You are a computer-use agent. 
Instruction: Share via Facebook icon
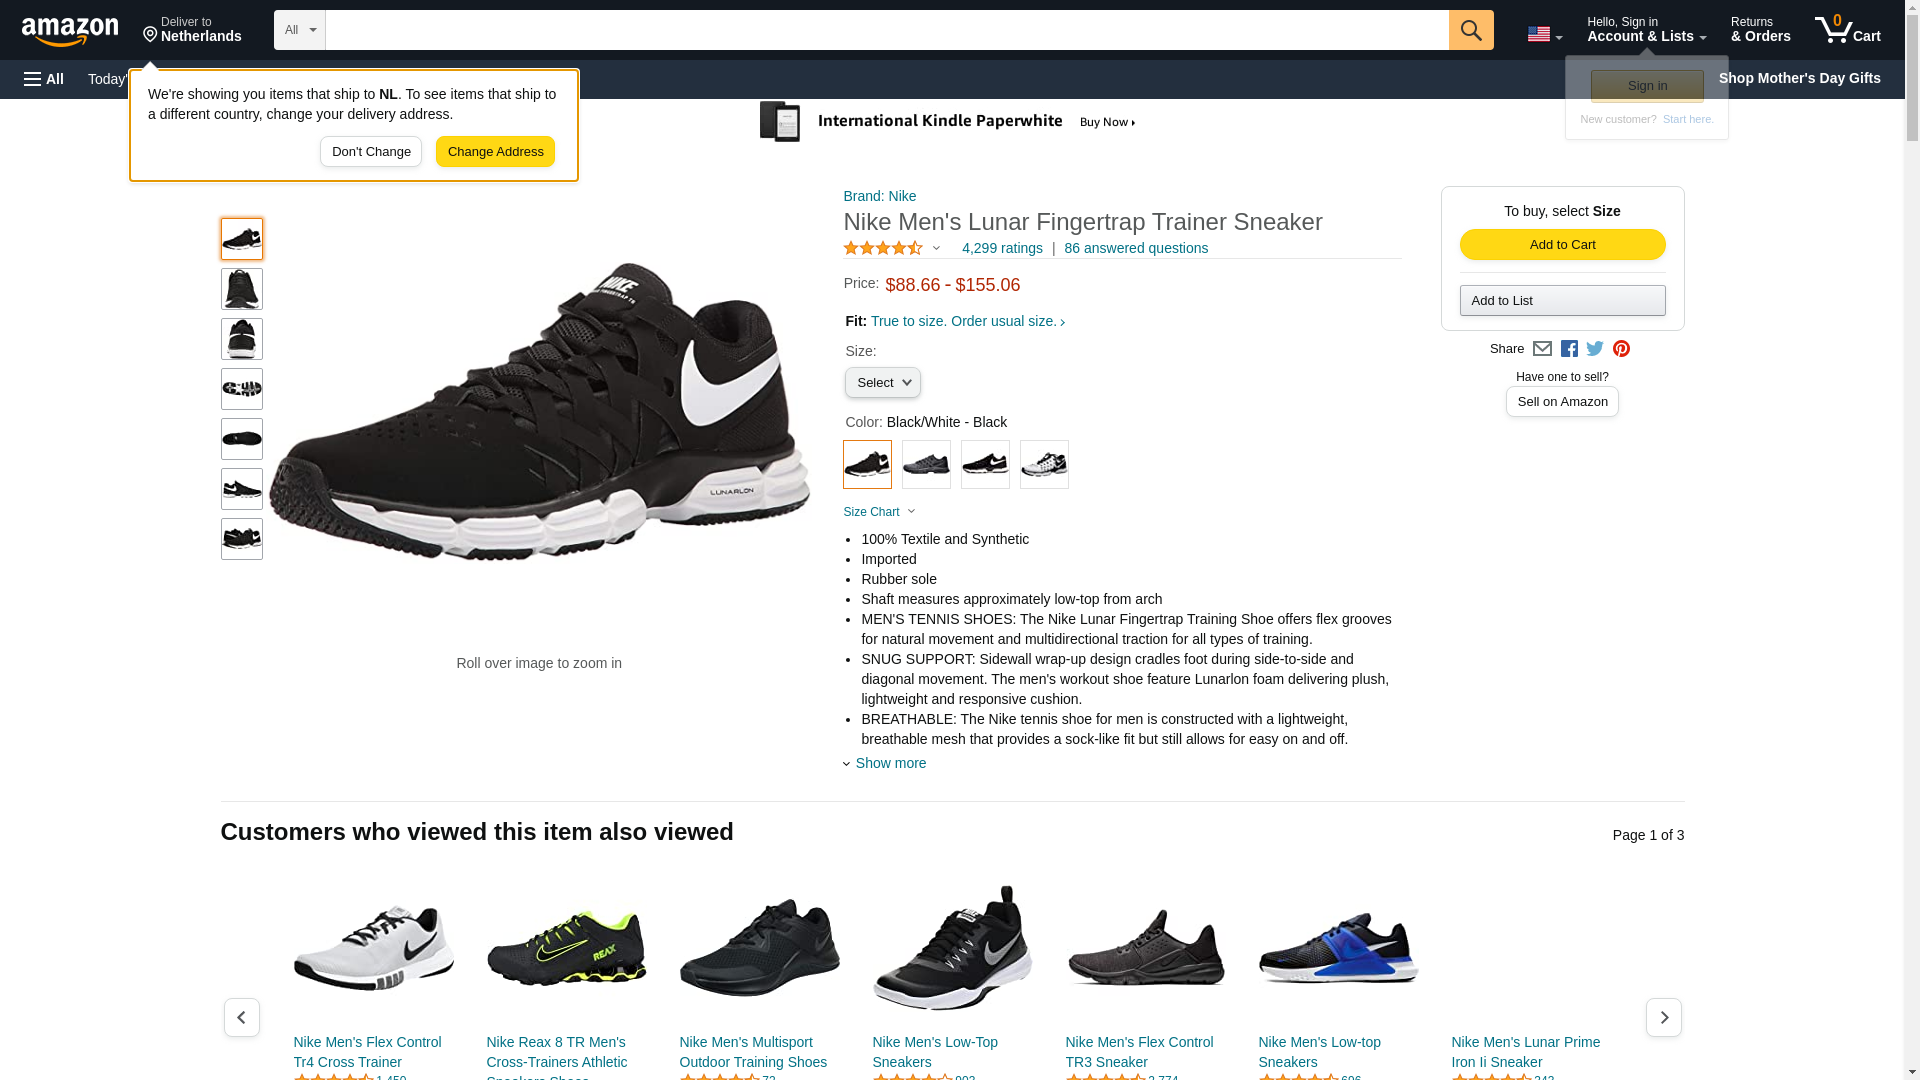[1568, 349]
